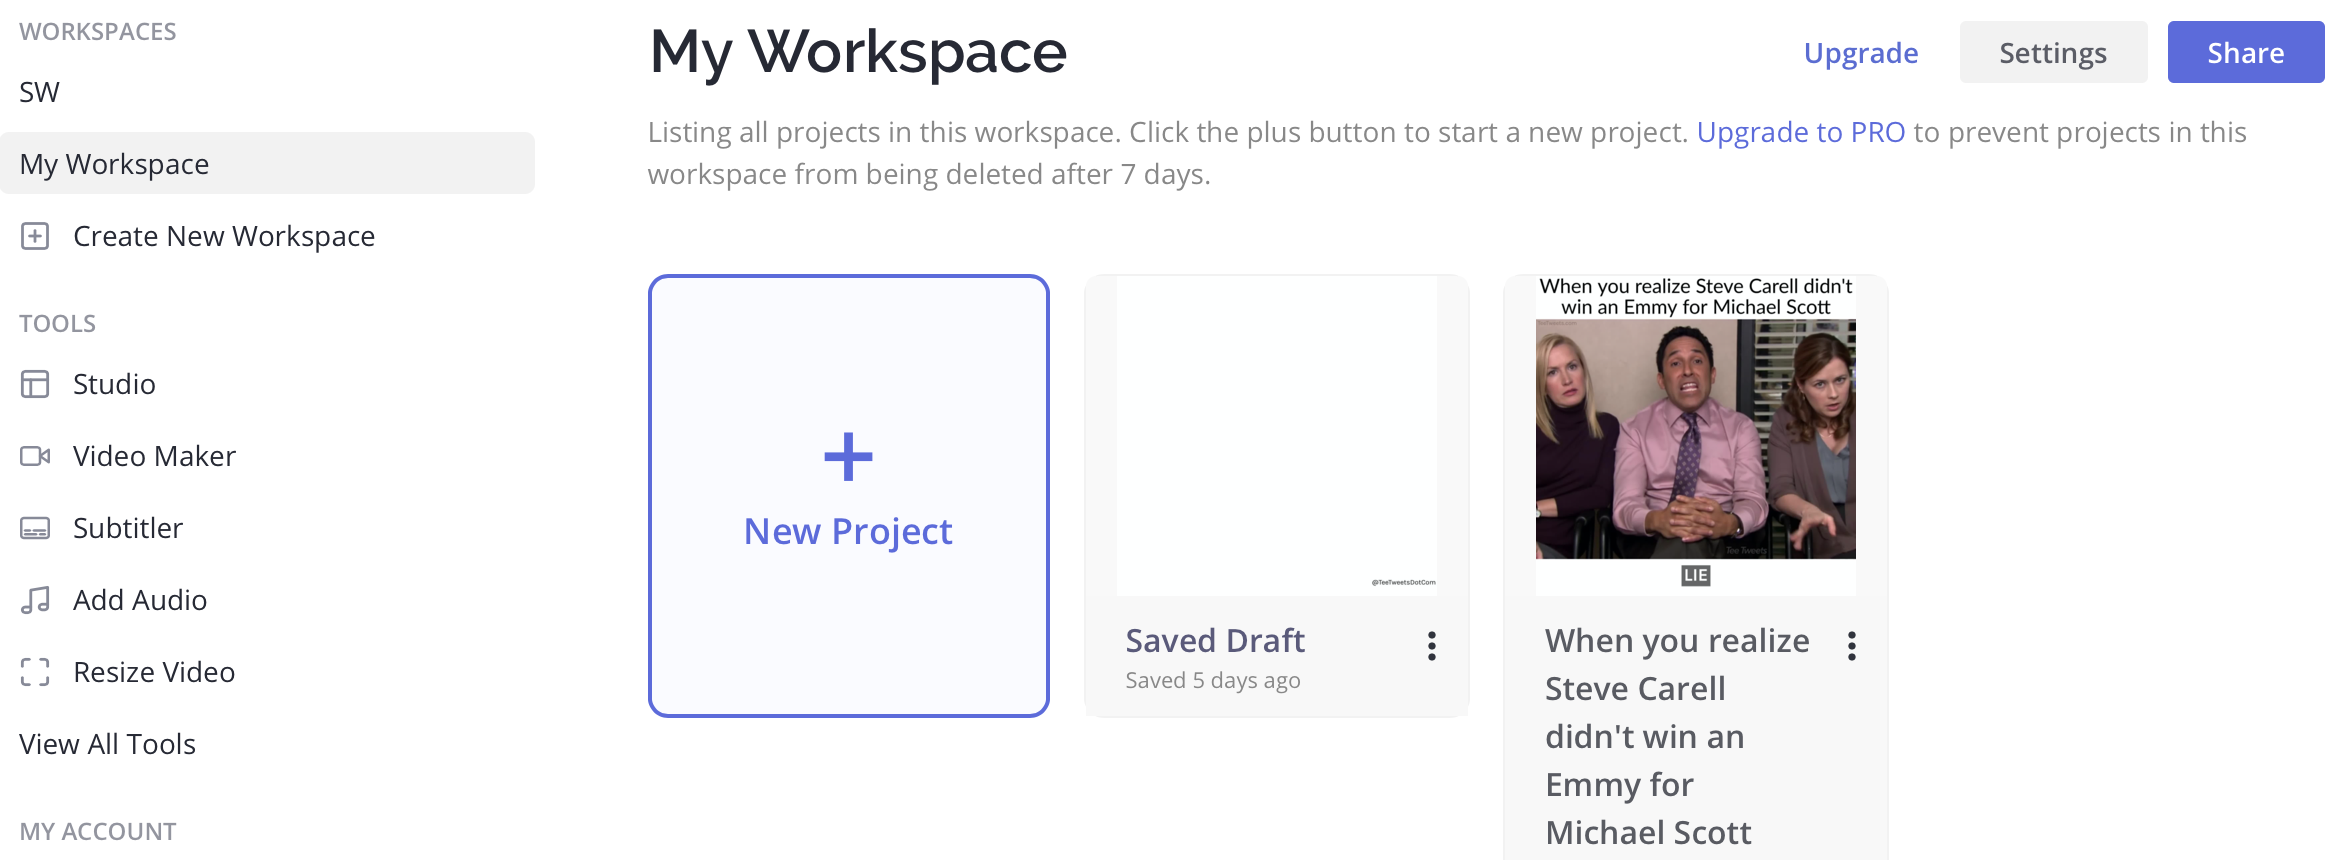Open the Saved Draft thumbnail

tap(1277, 436)
